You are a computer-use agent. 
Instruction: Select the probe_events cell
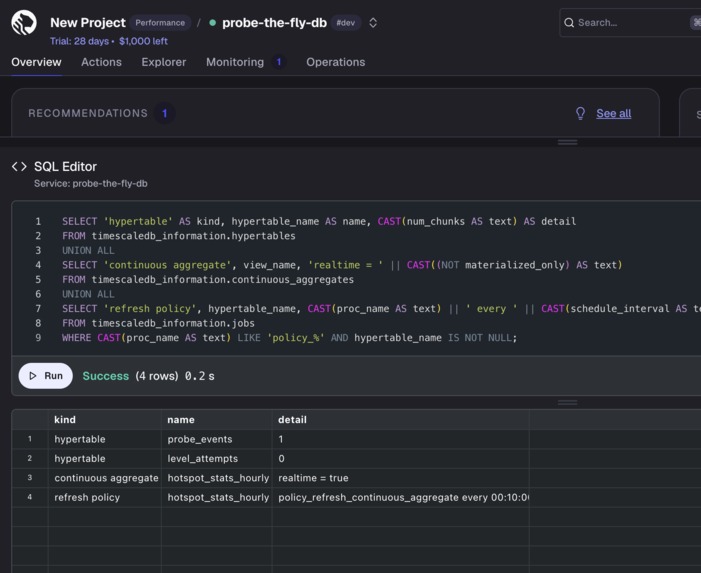pyautogui.click(x=216, y=439)
